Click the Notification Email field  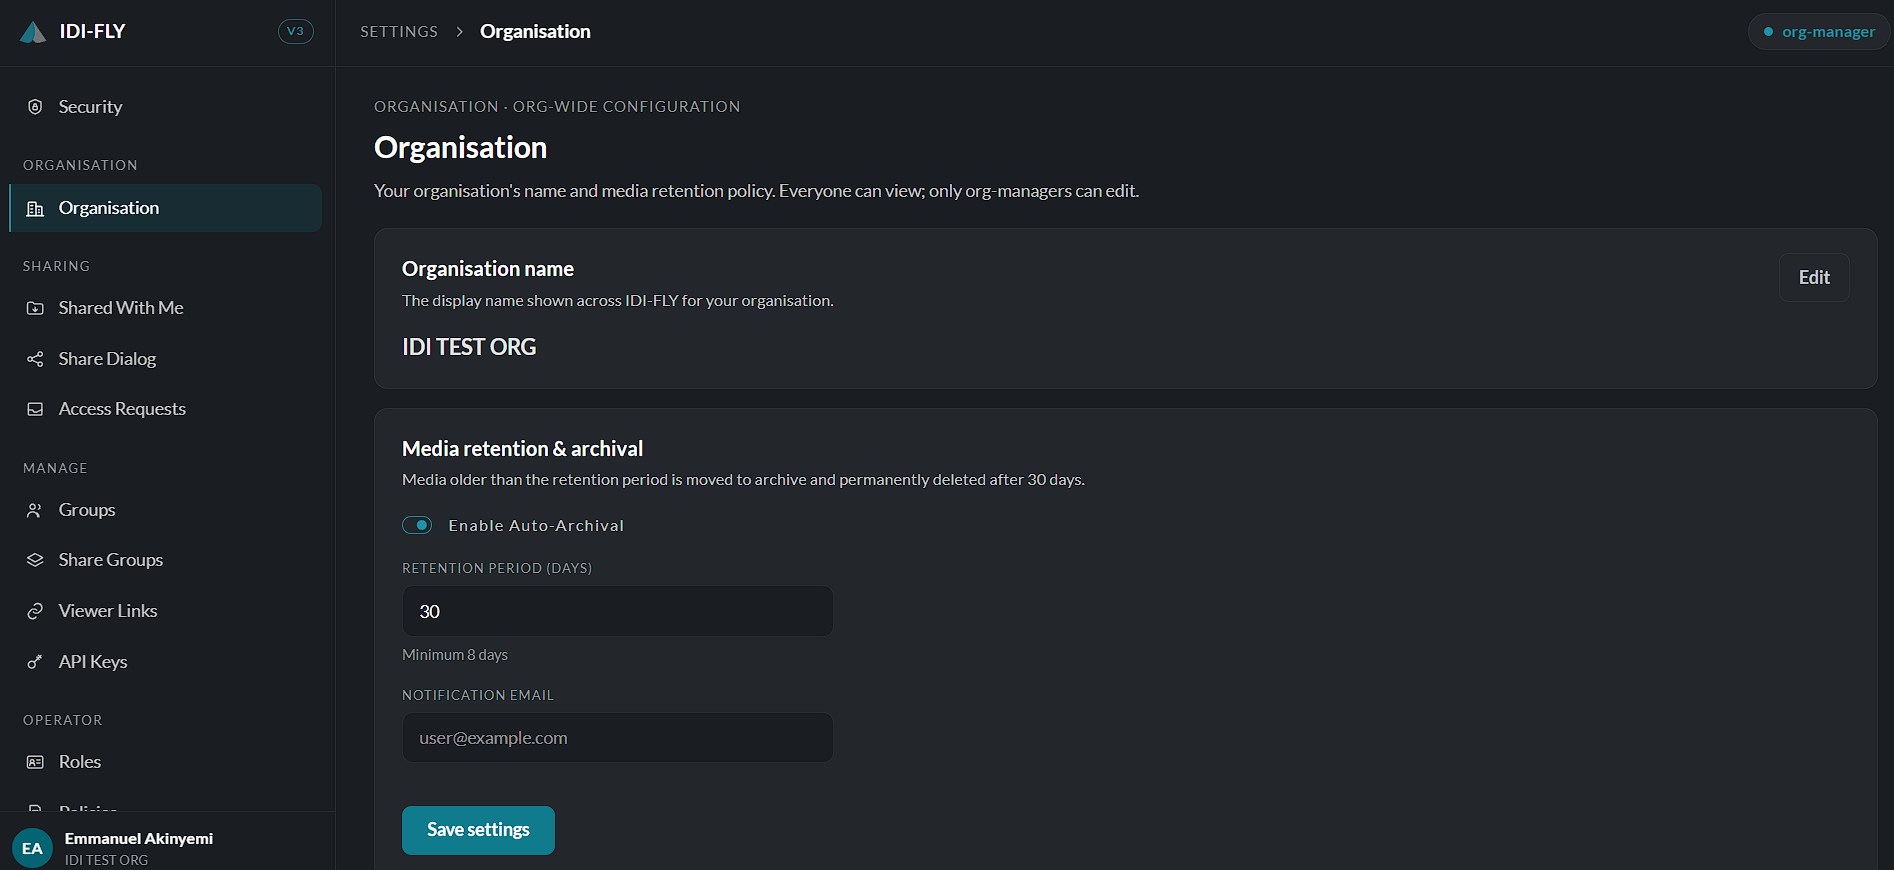[617, 738]
